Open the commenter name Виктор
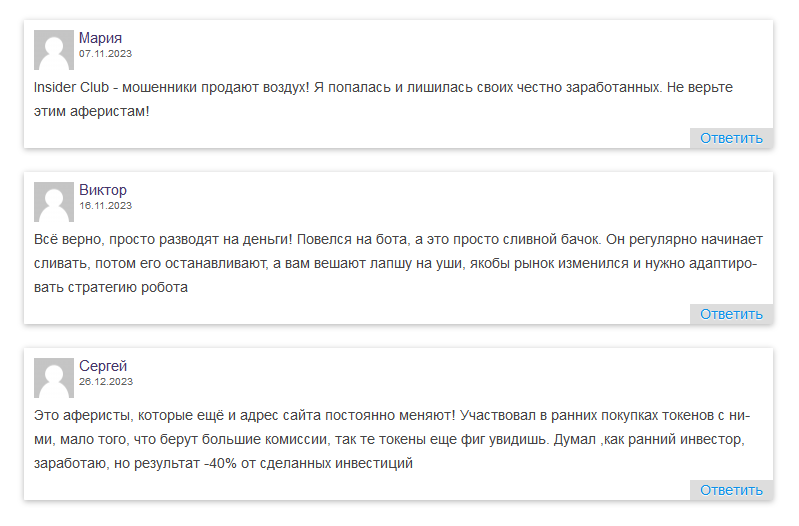The image size is (799, 526). tap(103, 190)
